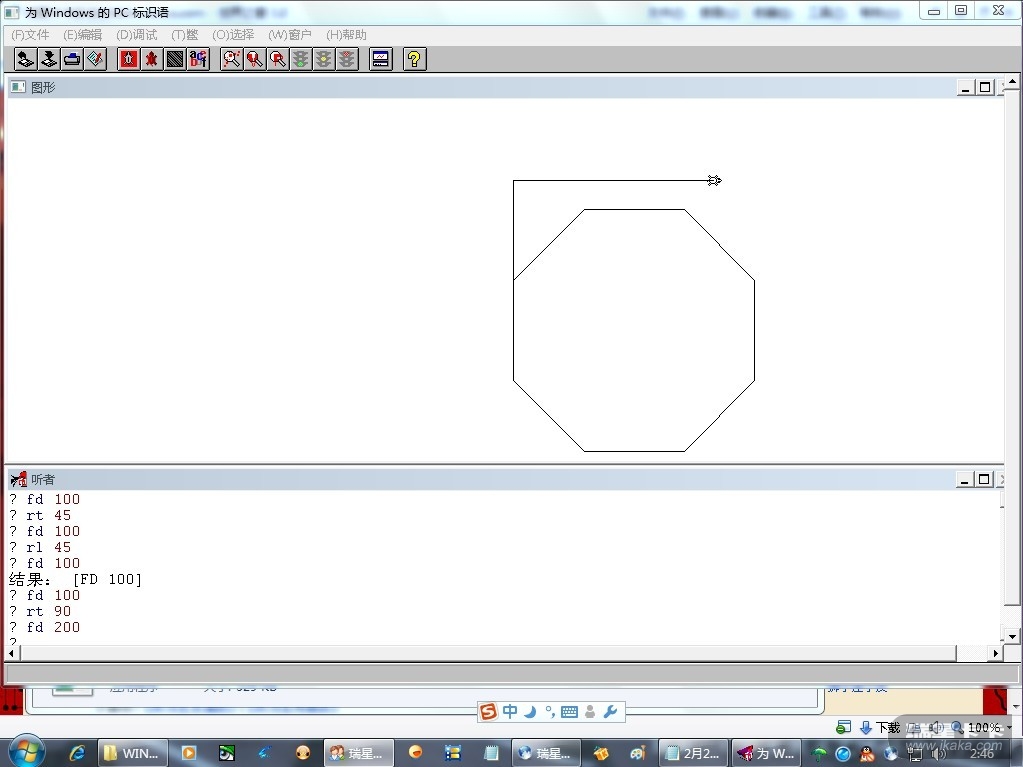1023x767 pixels.
Task: Open the (F)文件 menu
Action: click(30, 35)
